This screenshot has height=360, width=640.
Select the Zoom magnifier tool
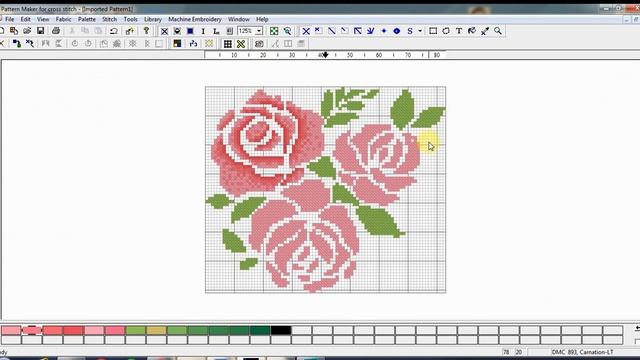(x=498, y=31)
